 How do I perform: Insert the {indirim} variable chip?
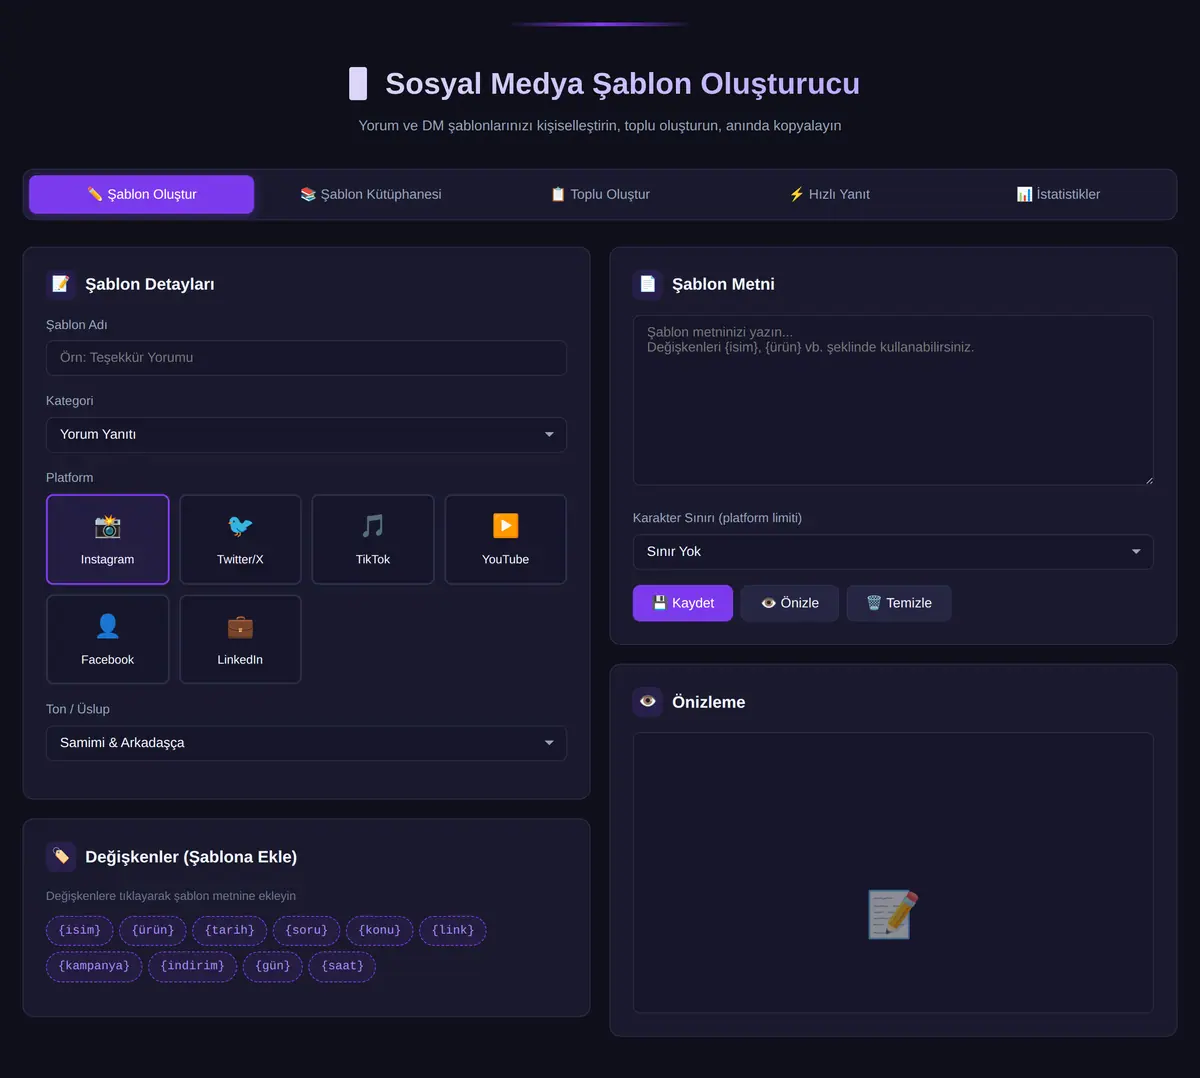(x=193, y=966)
